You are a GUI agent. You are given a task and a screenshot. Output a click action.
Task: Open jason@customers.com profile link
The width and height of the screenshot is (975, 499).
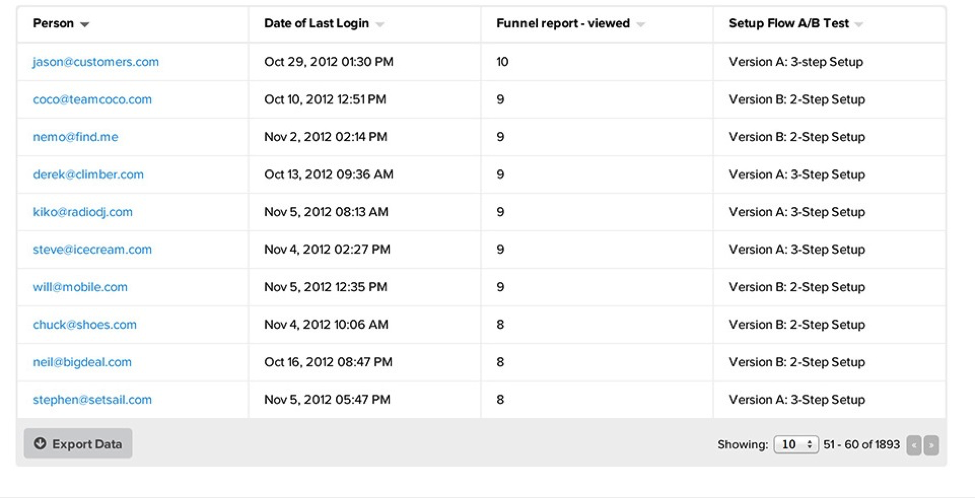[x=95, y=62]
